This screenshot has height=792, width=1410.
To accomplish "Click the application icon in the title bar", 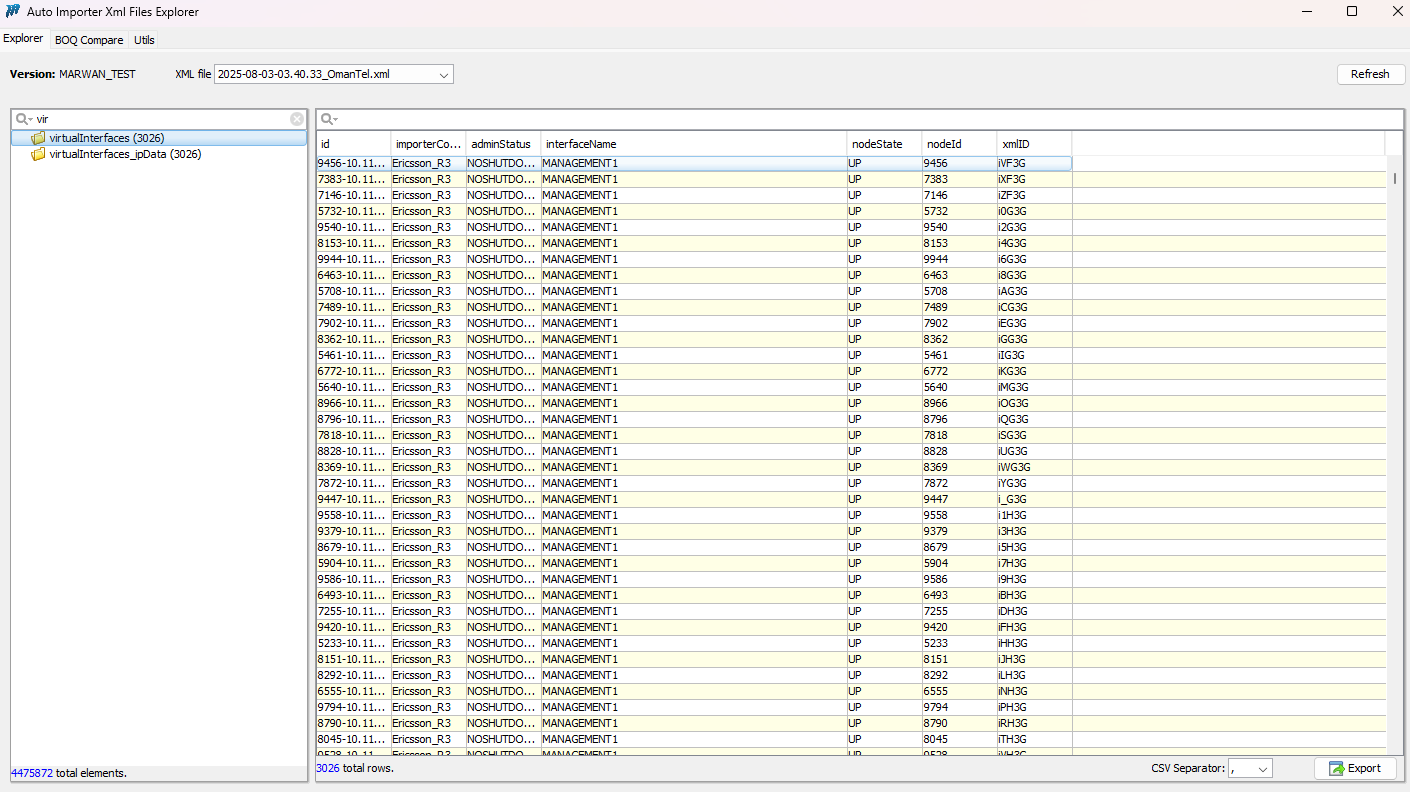I will (x=13, y=12).
